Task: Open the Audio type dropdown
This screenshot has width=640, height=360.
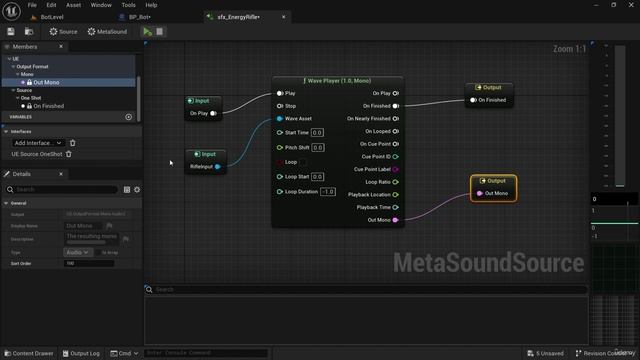Action: [x=78, y=253]
